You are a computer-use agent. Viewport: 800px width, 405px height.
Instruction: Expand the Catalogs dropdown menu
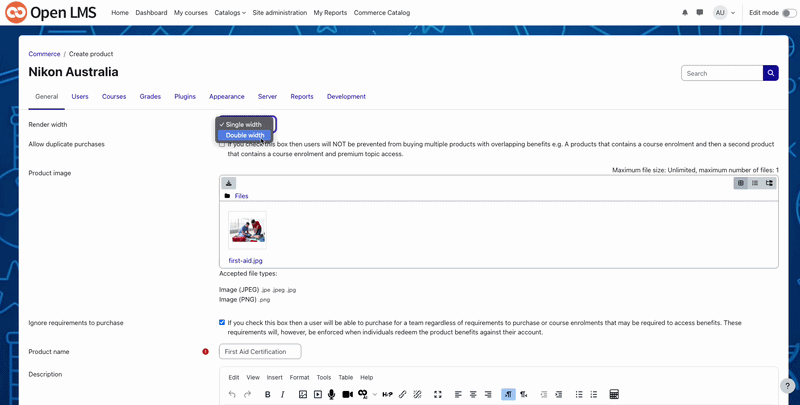(230, 13)
